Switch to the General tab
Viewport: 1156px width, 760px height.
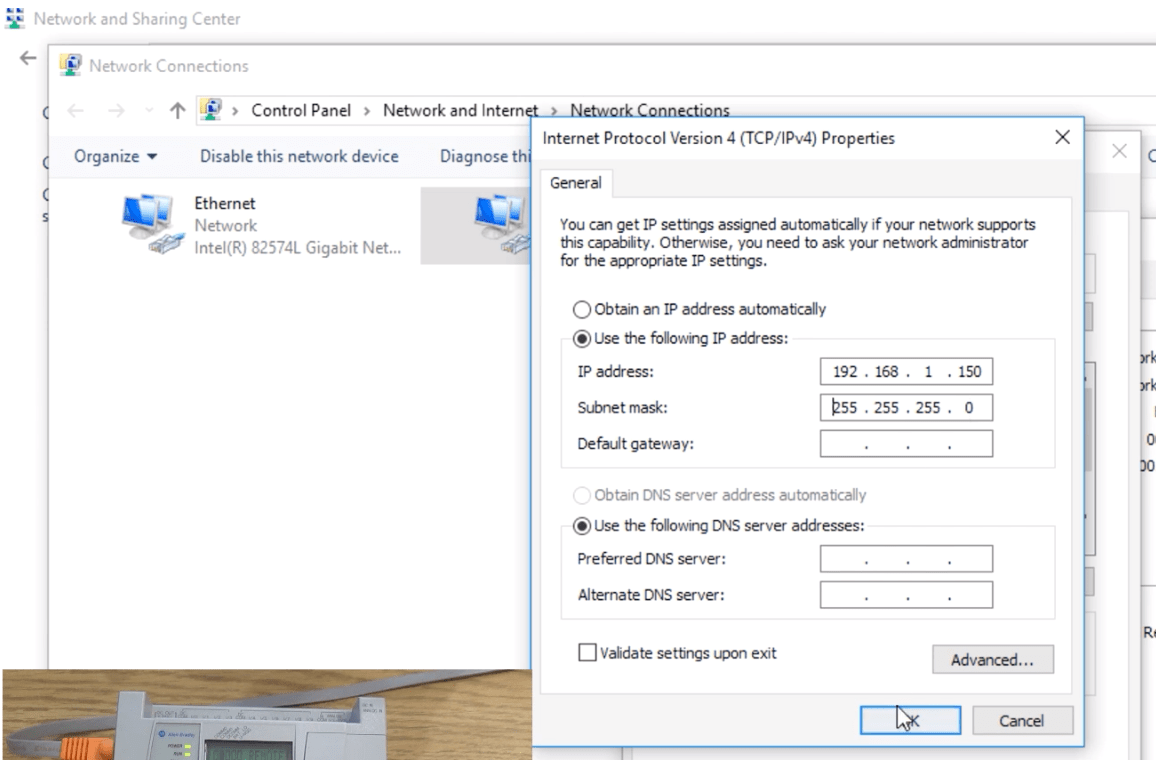576,183
